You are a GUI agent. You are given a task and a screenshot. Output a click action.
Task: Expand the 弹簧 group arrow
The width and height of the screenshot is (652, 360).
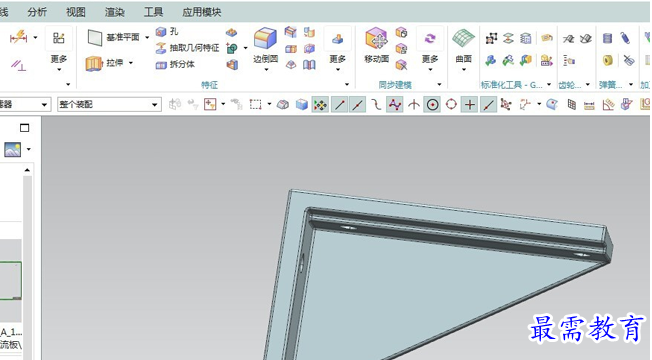(631, 84)
